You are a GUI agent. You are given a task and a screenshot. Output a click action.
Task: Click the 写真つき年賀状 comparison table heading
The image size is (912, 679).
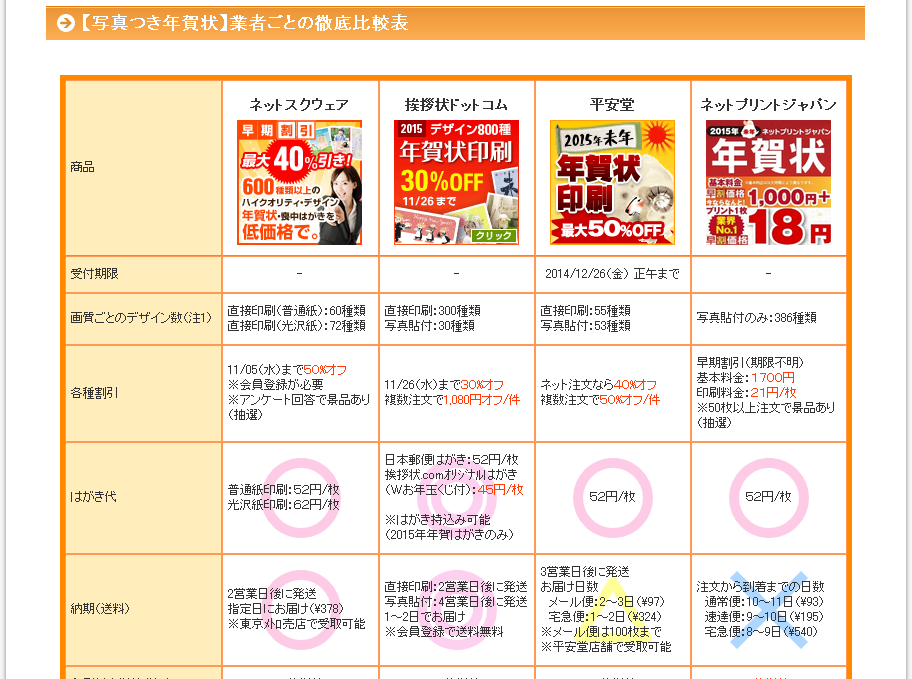click(244, 23)
